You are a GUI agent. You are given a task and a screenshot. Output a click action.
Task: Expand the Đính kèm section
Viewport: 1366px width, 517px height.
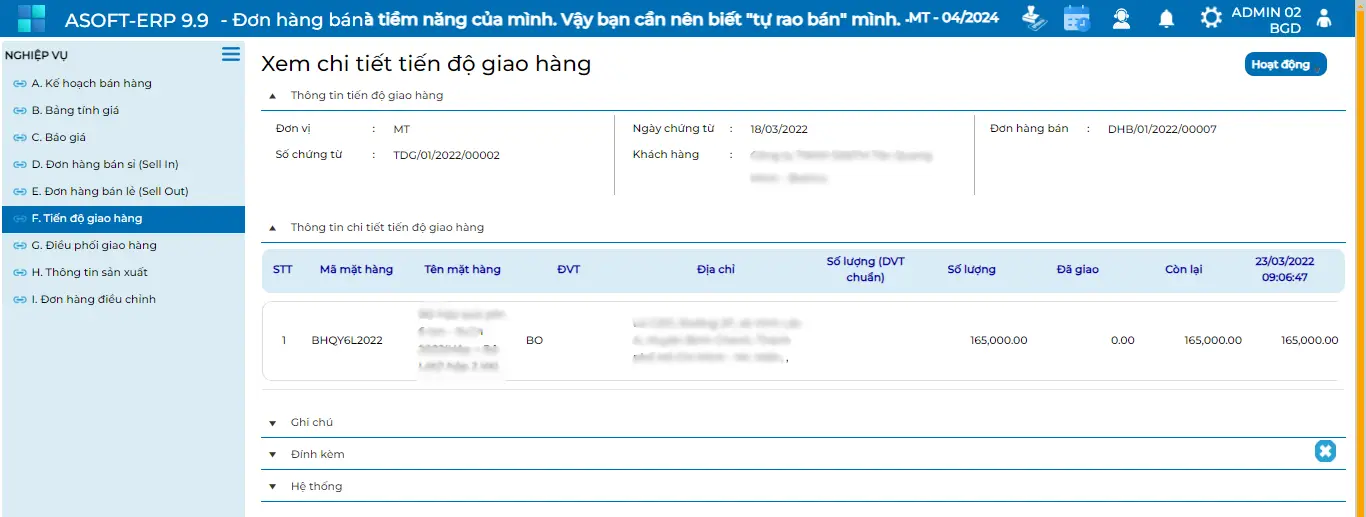click(x=272, y=455)
